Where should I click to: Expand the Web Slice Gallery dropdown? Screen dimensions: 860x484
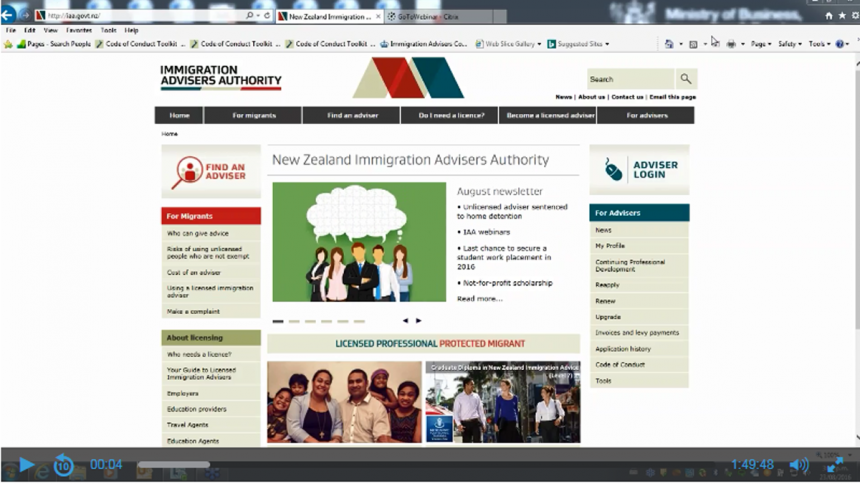click(539, 44)
